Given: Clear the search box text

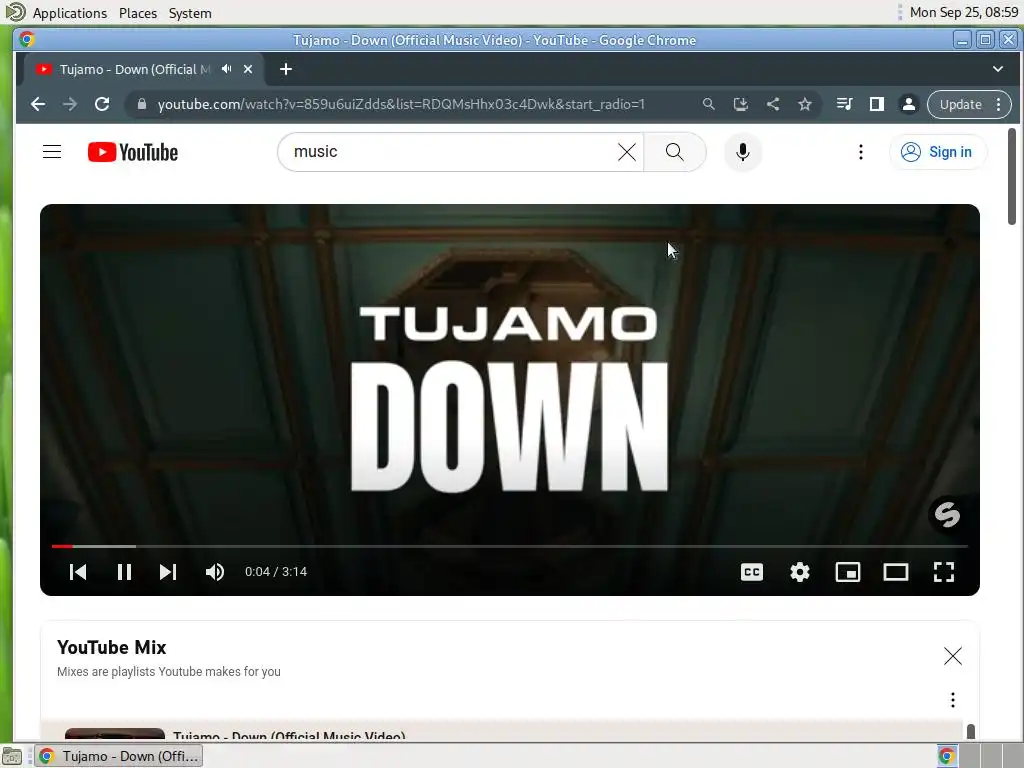Looking at the screenshot, I should (626, 152).
